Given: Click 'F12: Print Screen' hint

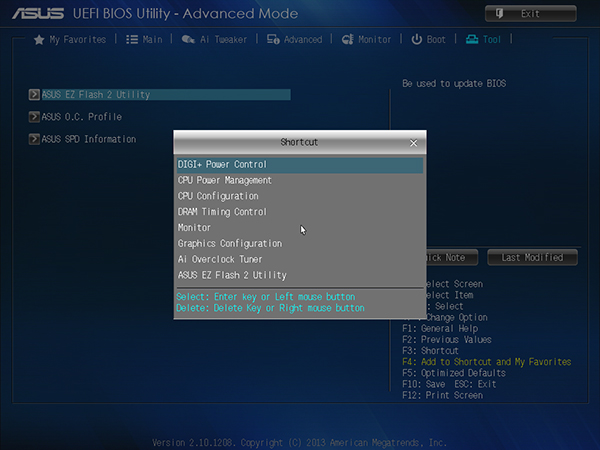Looking at the screenshot, I should click(x=442, y=395).
